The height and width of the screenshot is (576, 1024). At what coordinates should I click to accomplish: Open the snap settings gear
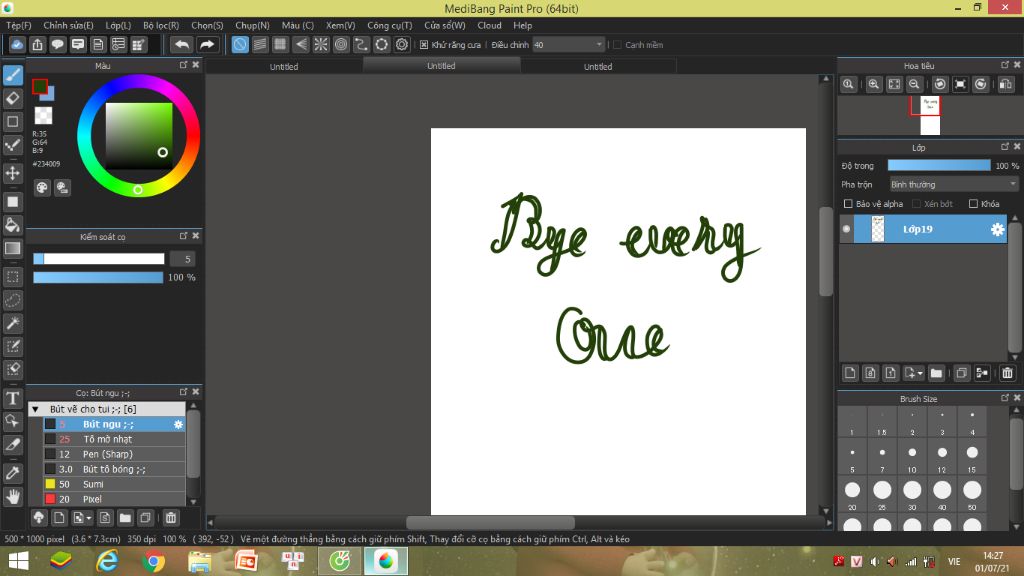[402, 44]
